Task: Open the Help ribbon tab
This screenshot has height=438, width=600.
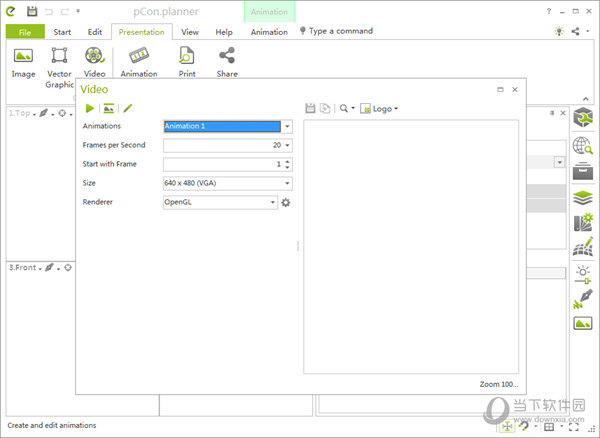Action: click(224, 32)
